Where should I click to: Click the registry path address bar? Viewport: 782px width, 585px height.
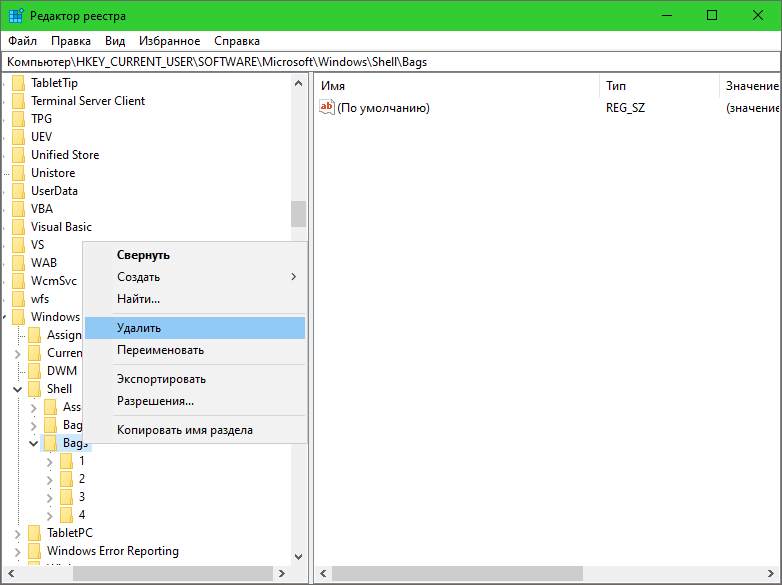pyautogui.click(x=390, y=62)
